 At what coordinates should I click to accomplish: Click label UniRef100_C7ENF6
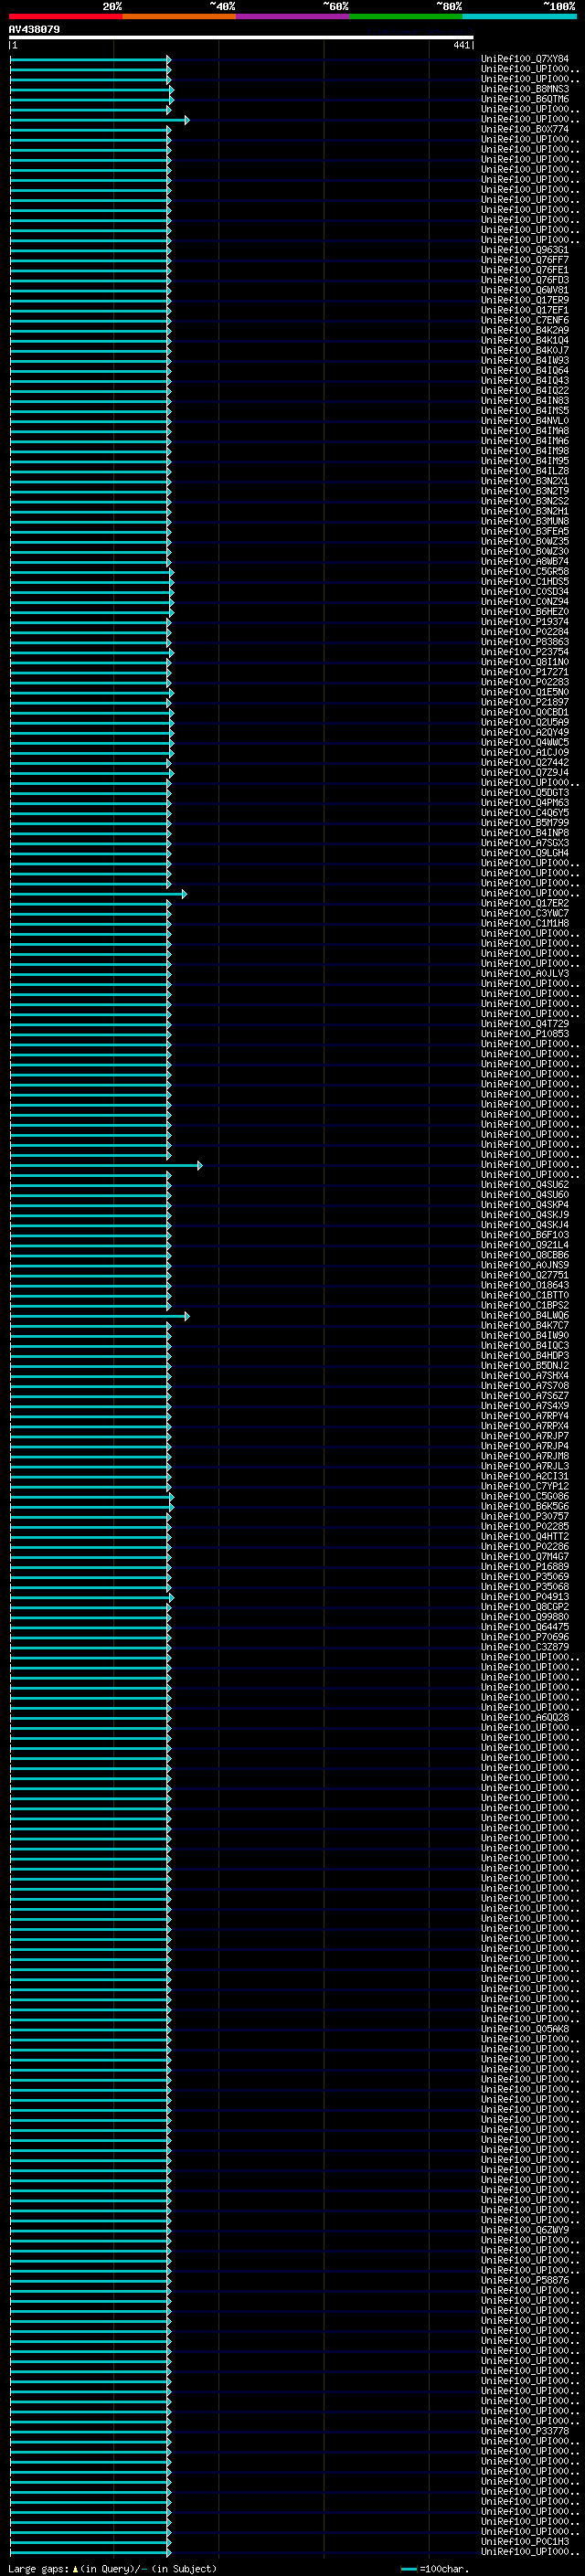(525, 320)
